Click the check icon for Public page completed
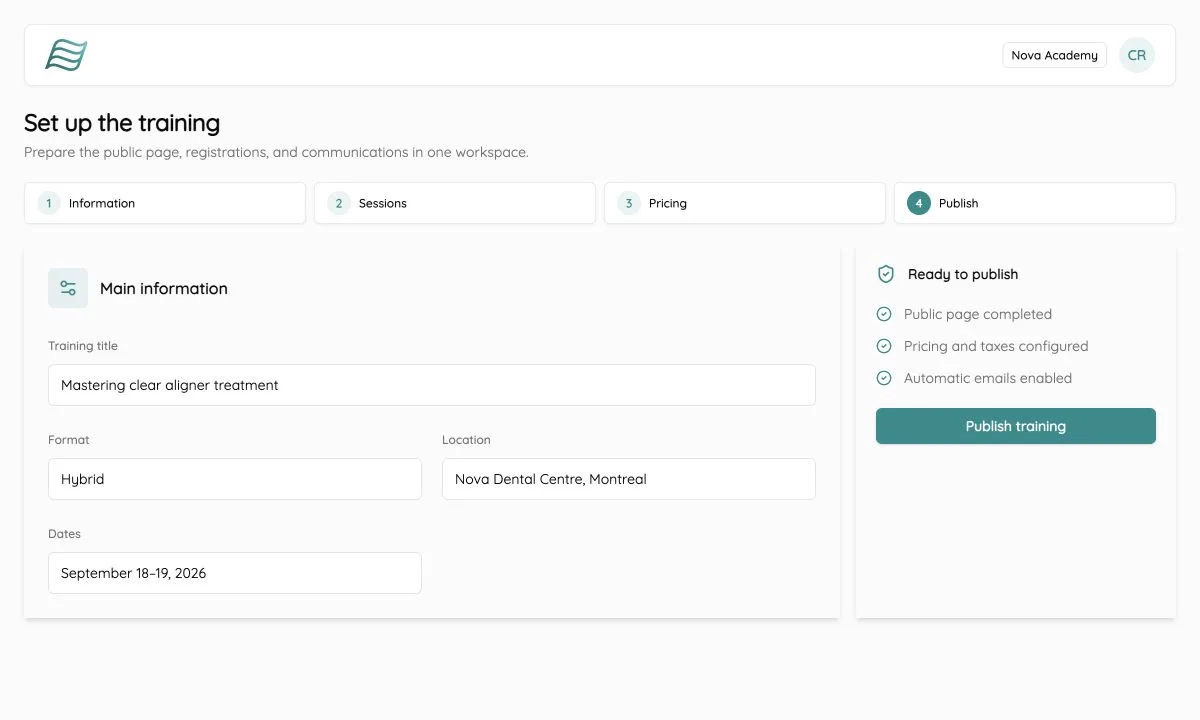This screenshot has height=720, width=1200. pos(884,314)
